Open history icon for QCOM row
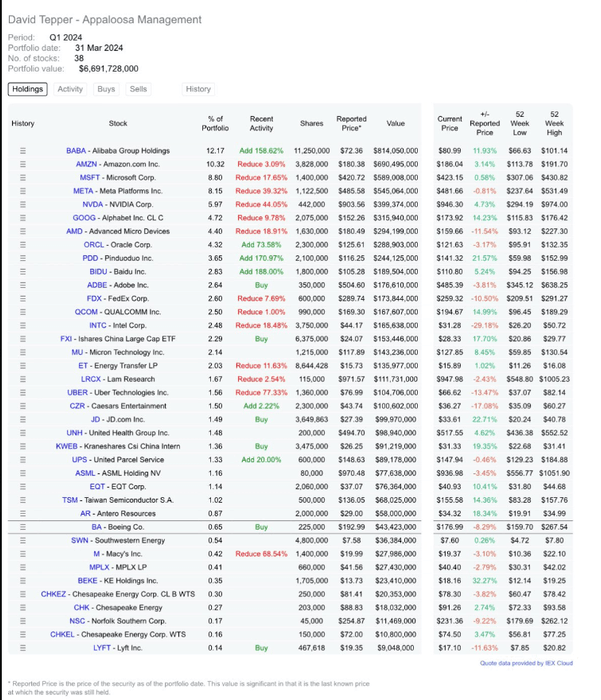The image size is (601, 700). pos(23,312)
